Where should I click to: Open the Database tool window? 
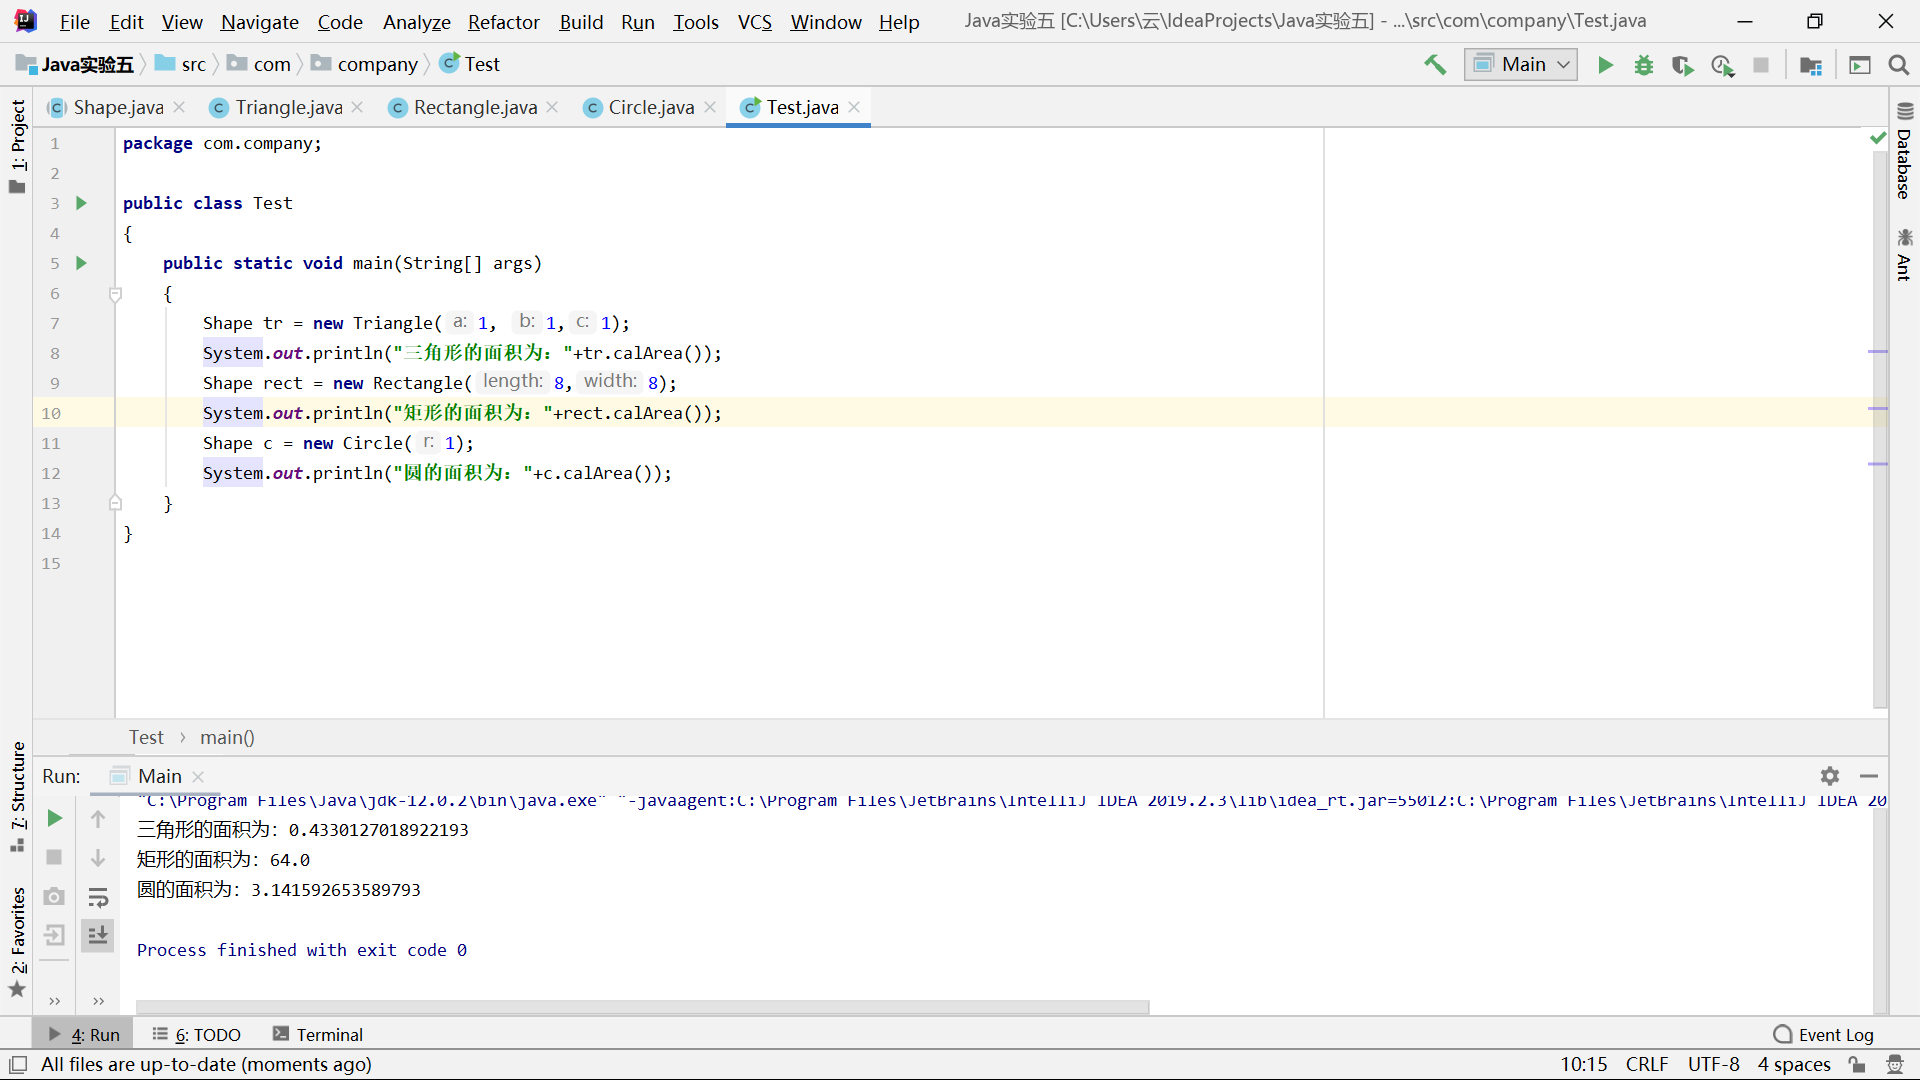click(x=1904, y=152)
